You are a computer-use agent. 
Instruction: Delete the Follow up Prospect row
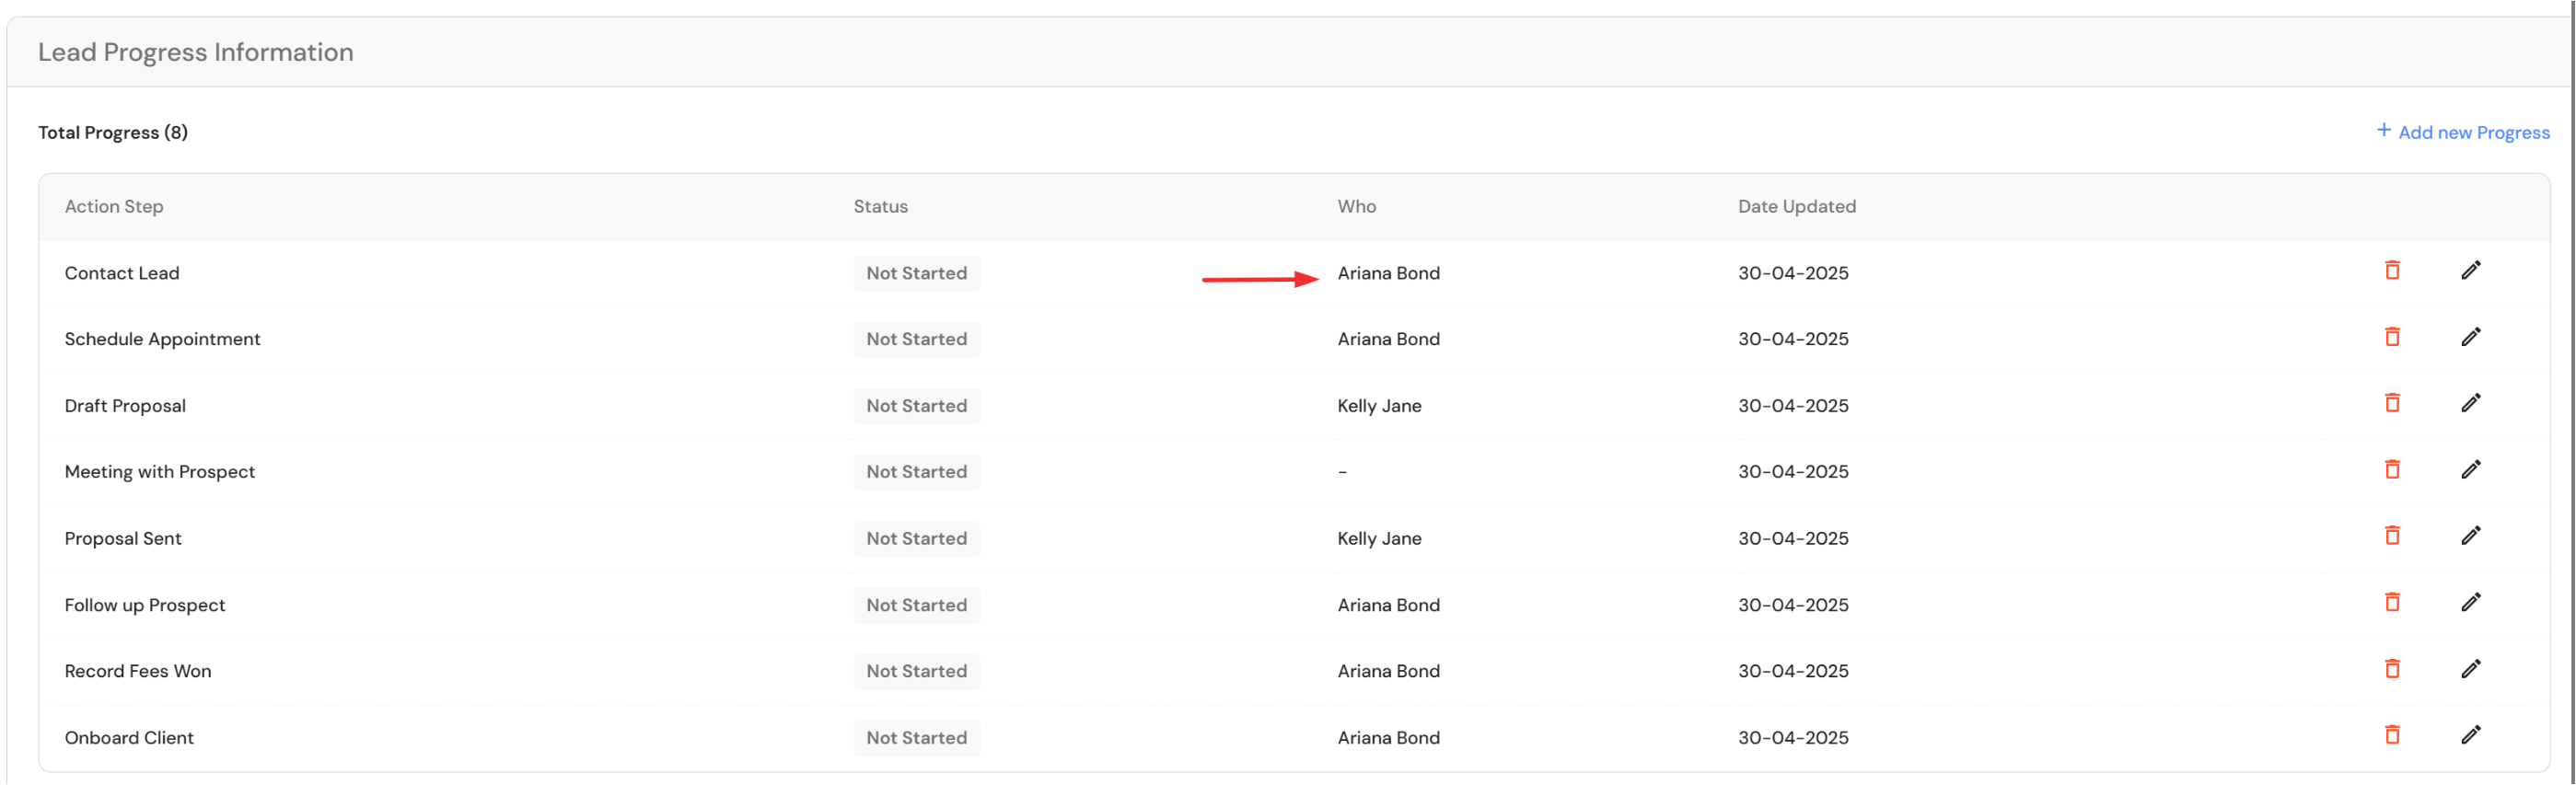coord(2392,602)
